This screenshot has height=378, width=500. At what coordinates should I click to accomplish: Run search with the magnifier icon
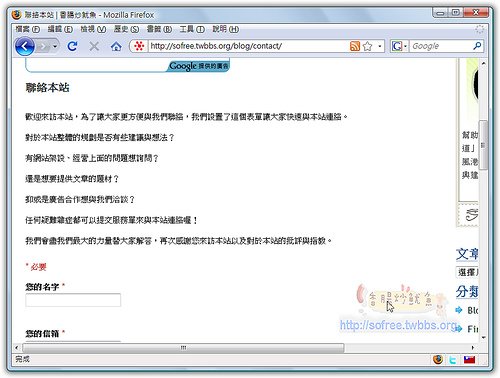pos(477,46)
